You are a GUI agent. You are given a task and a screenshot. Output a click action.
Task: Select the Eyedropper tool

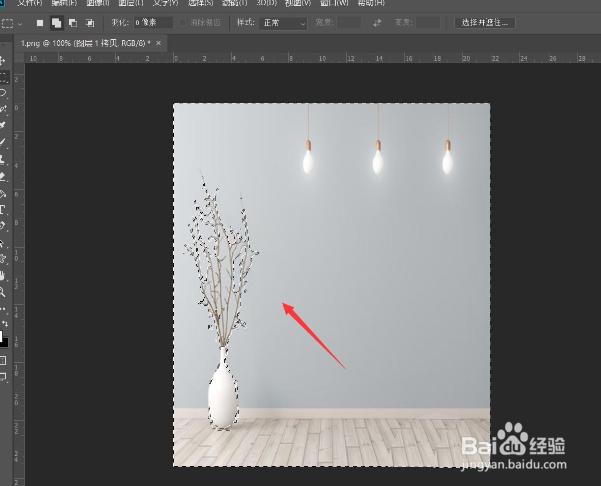point(3,125)
